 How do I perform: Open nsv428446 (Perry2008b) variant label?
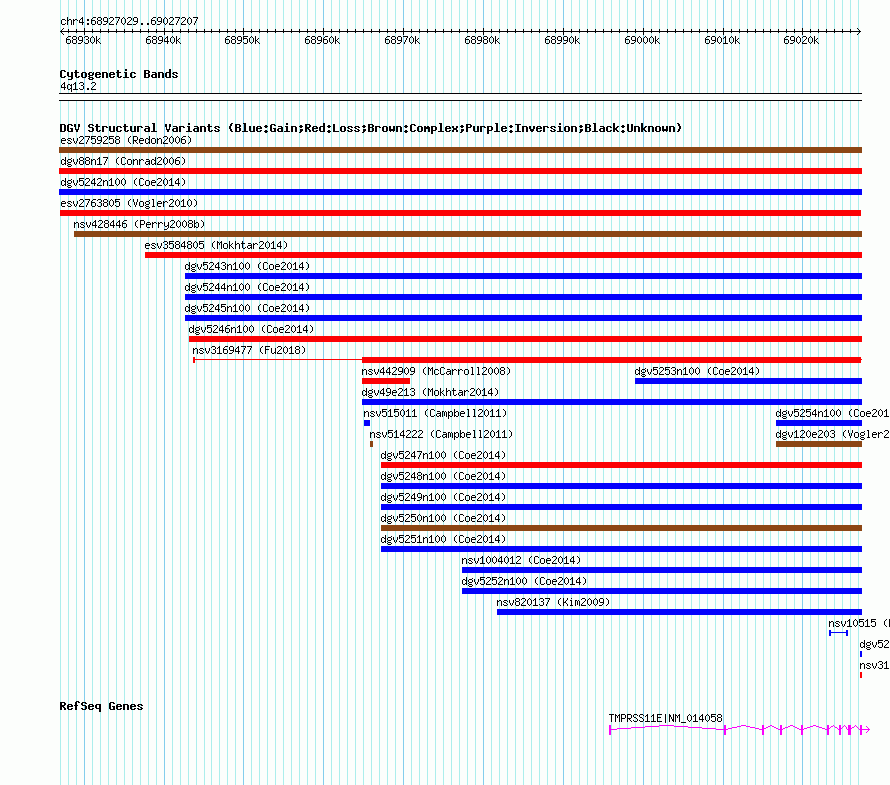[x=139, y=224]
